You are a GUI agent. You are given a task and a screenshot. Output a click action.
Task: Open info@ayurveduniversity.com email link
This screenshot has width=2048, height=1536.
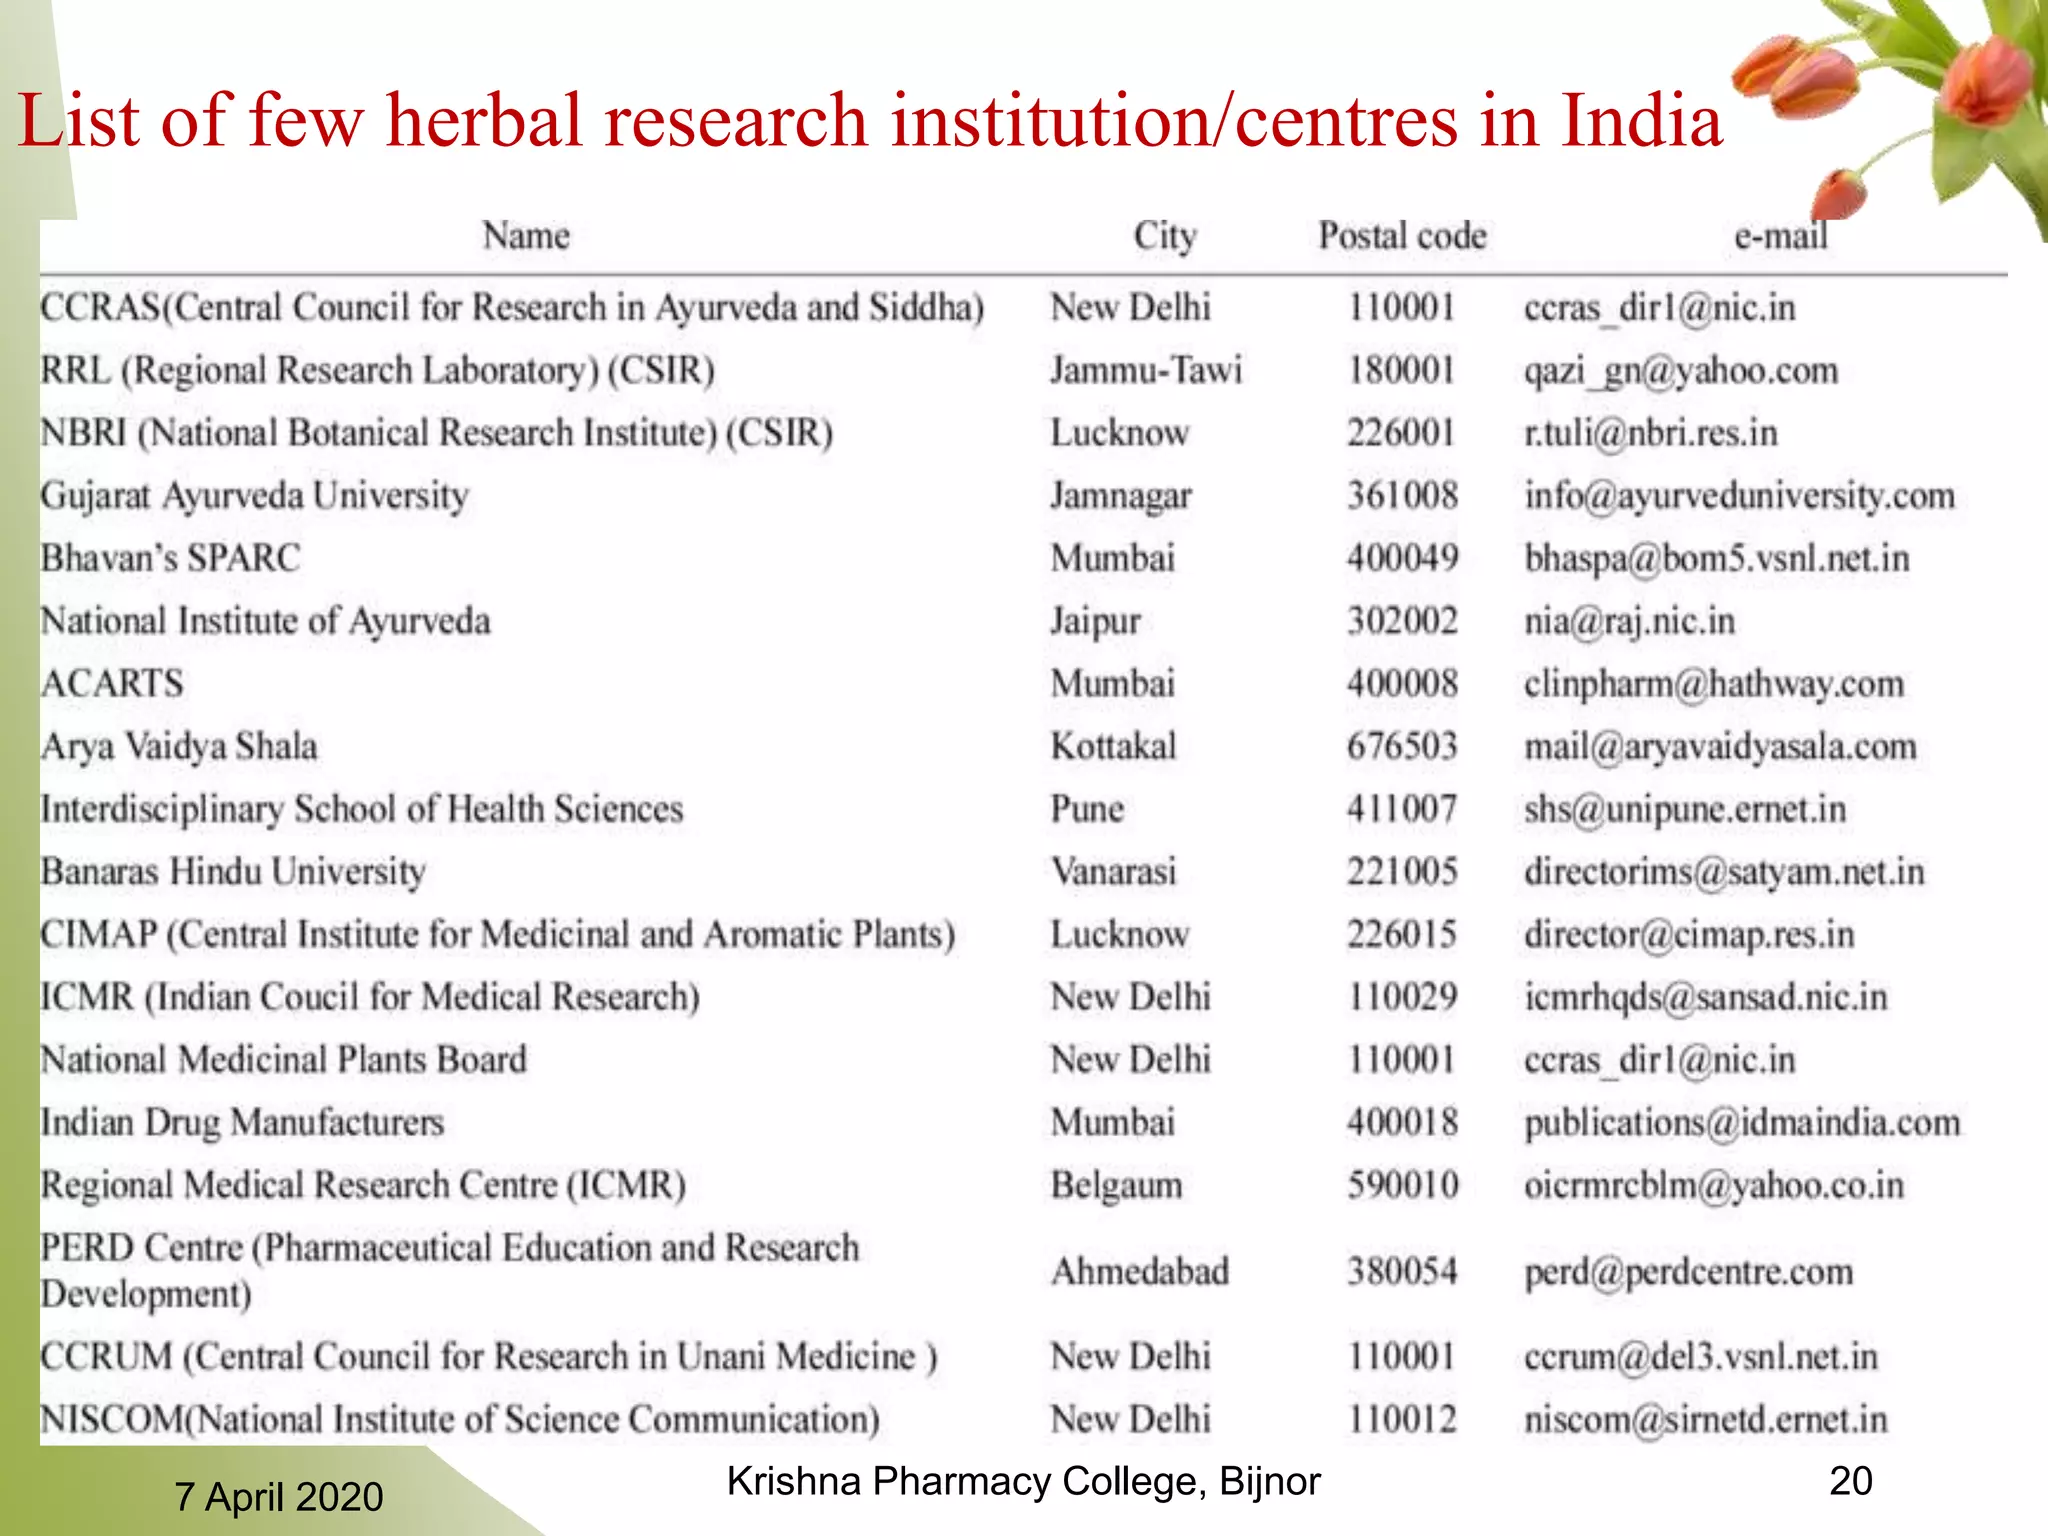(x=1739, y=496)
